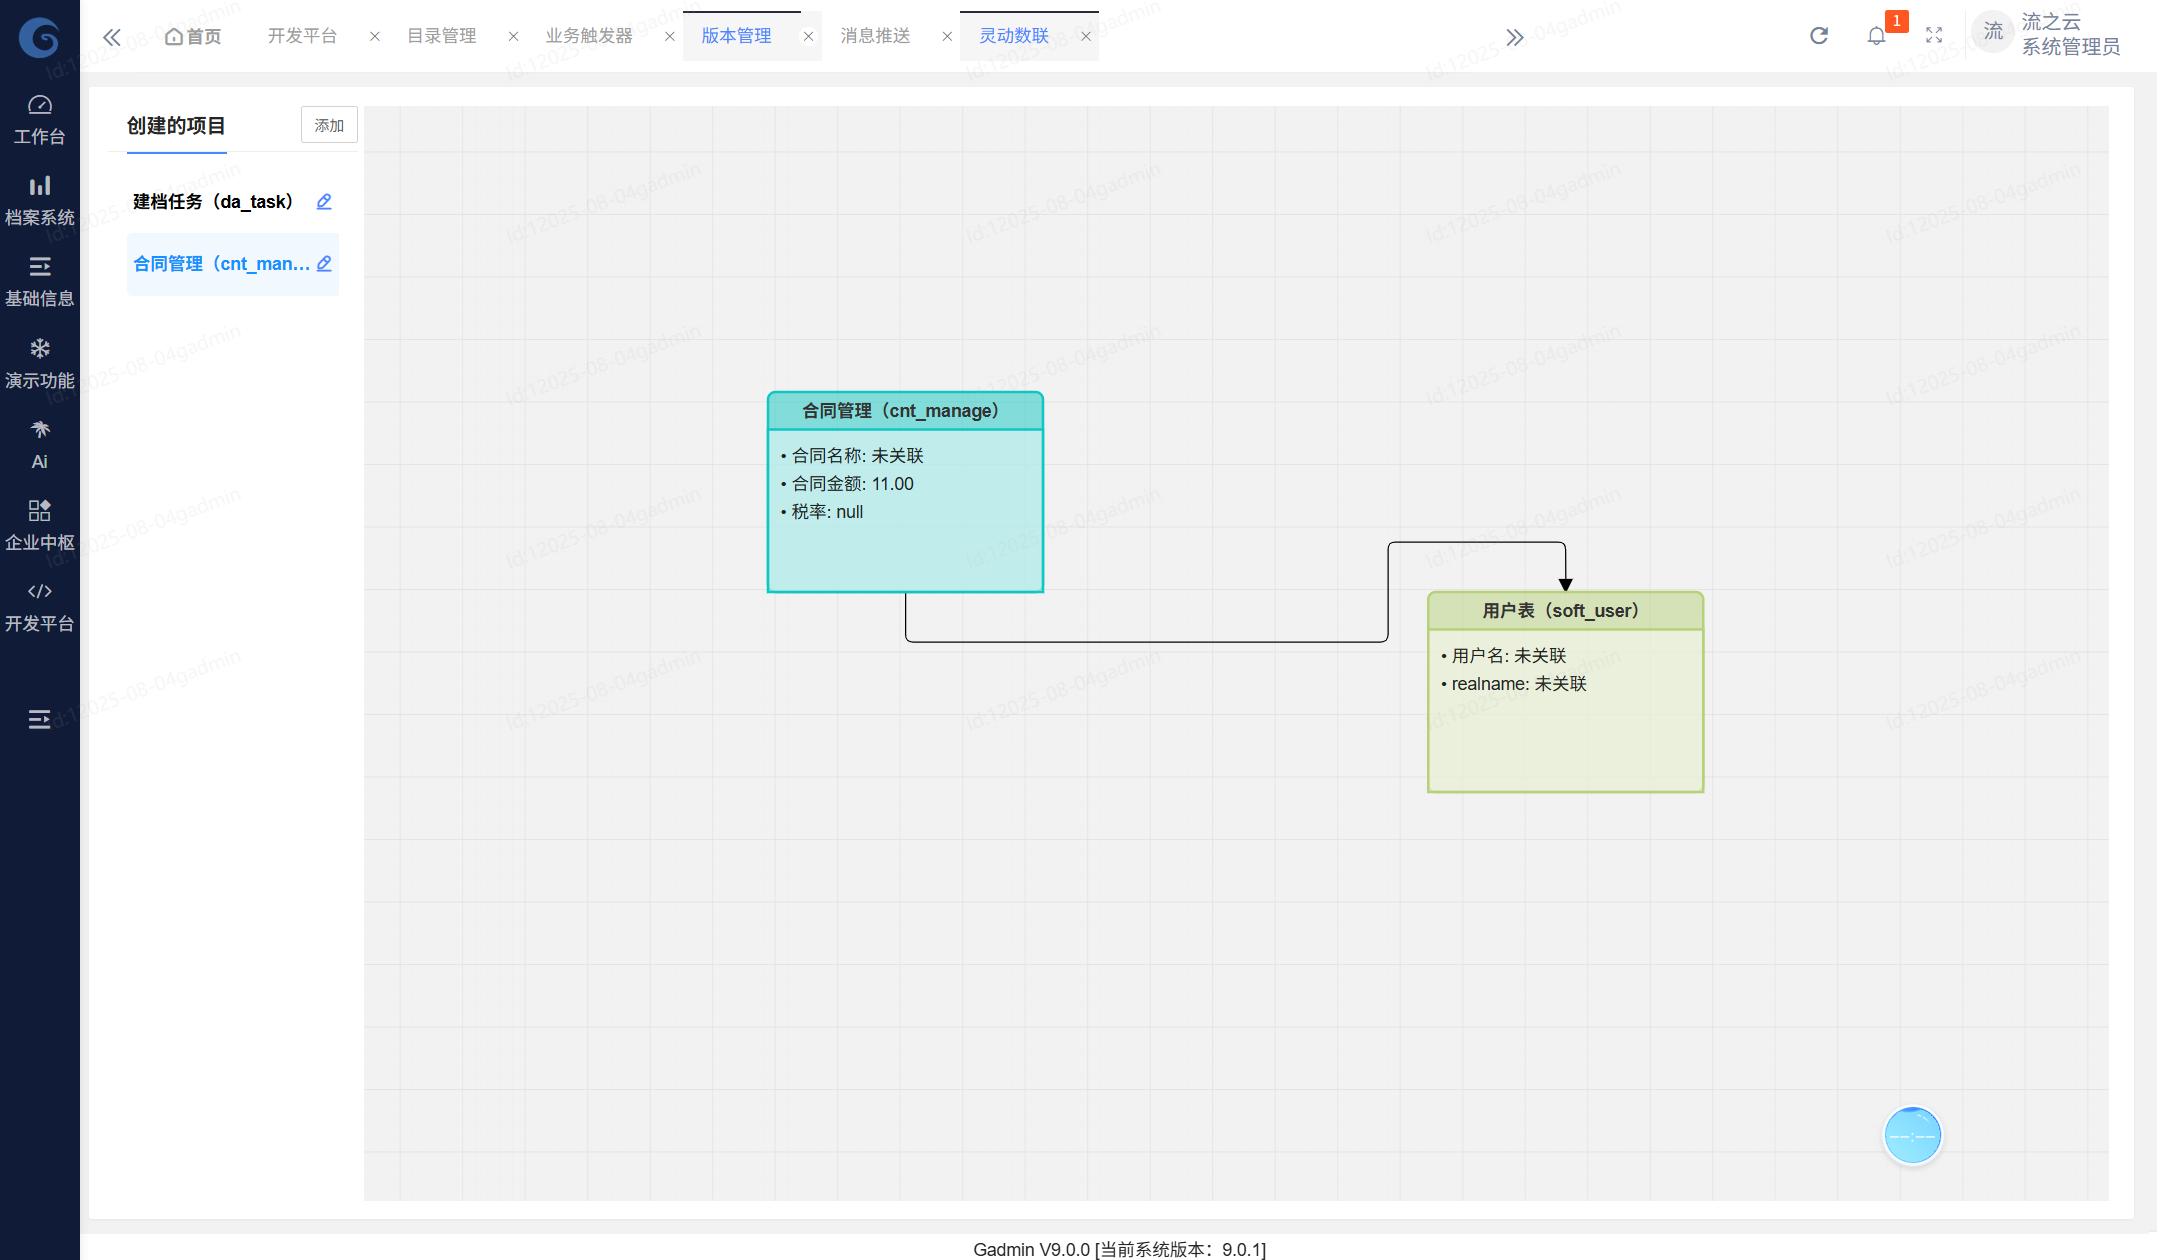Click the refresh page icon
Image resolution: width=2157 pixels, height=1260 pixels.
point(1818,36)
